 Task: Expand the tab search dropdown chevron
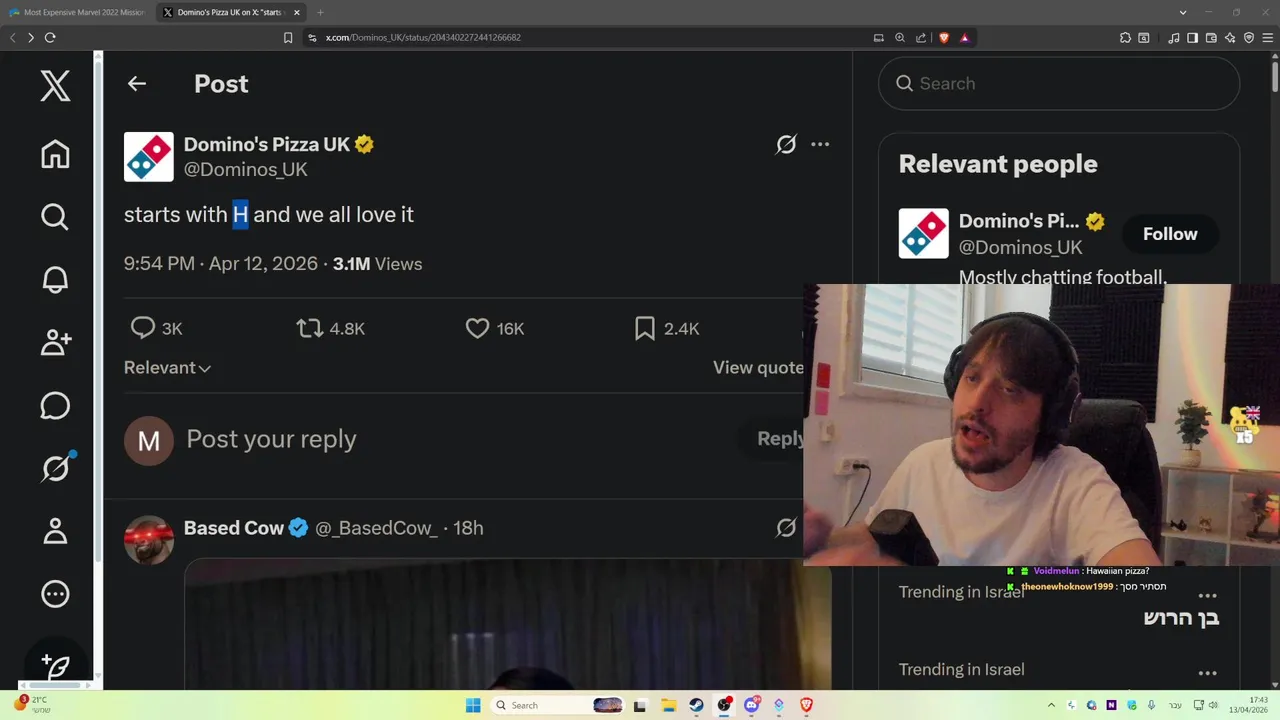[1183, 13]
